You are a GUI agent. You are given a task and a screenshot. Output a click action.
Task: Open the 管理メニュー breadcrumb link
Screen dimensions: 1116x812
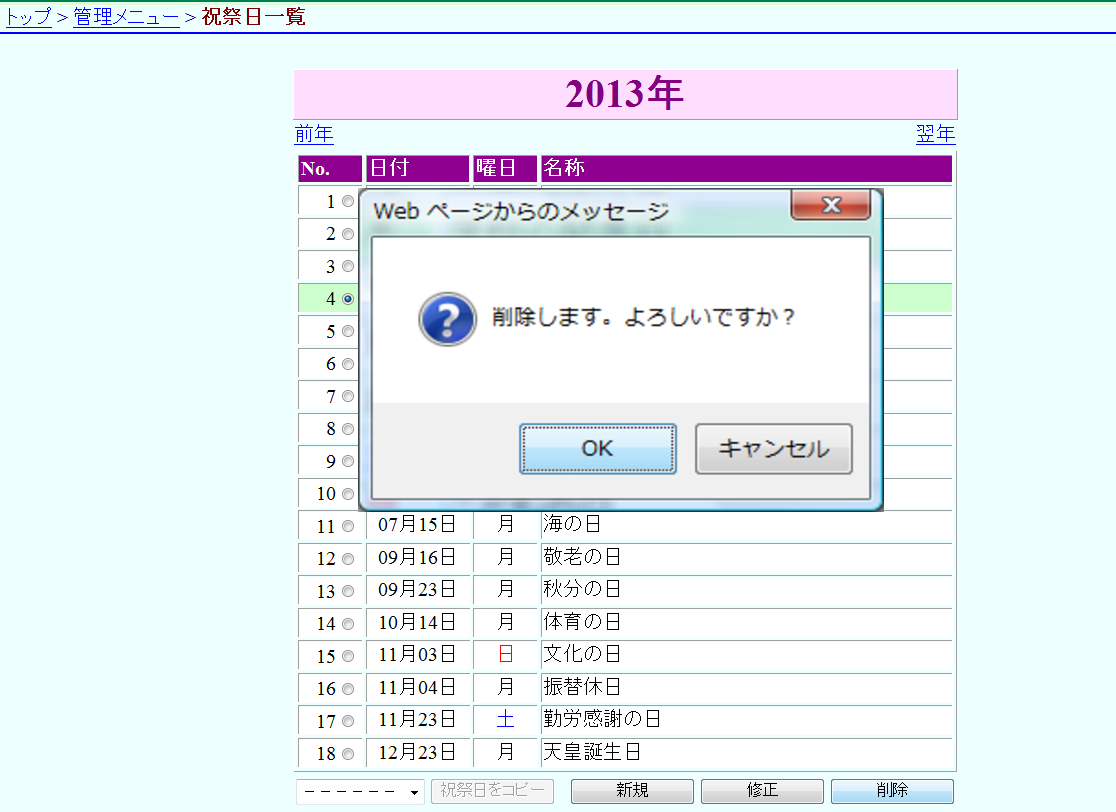pos(126,16)
